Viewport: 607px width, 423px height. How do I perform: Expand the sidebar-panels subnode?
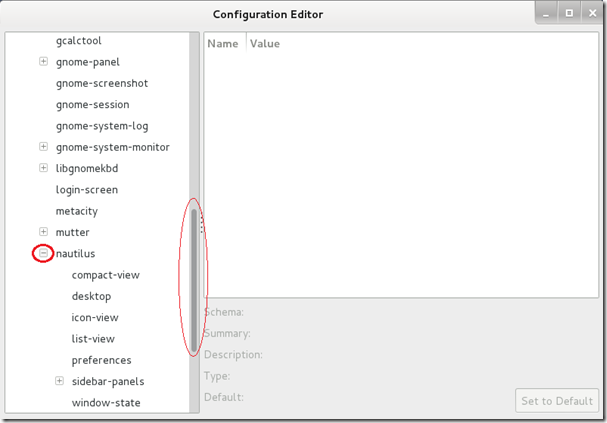click(59, 381)
